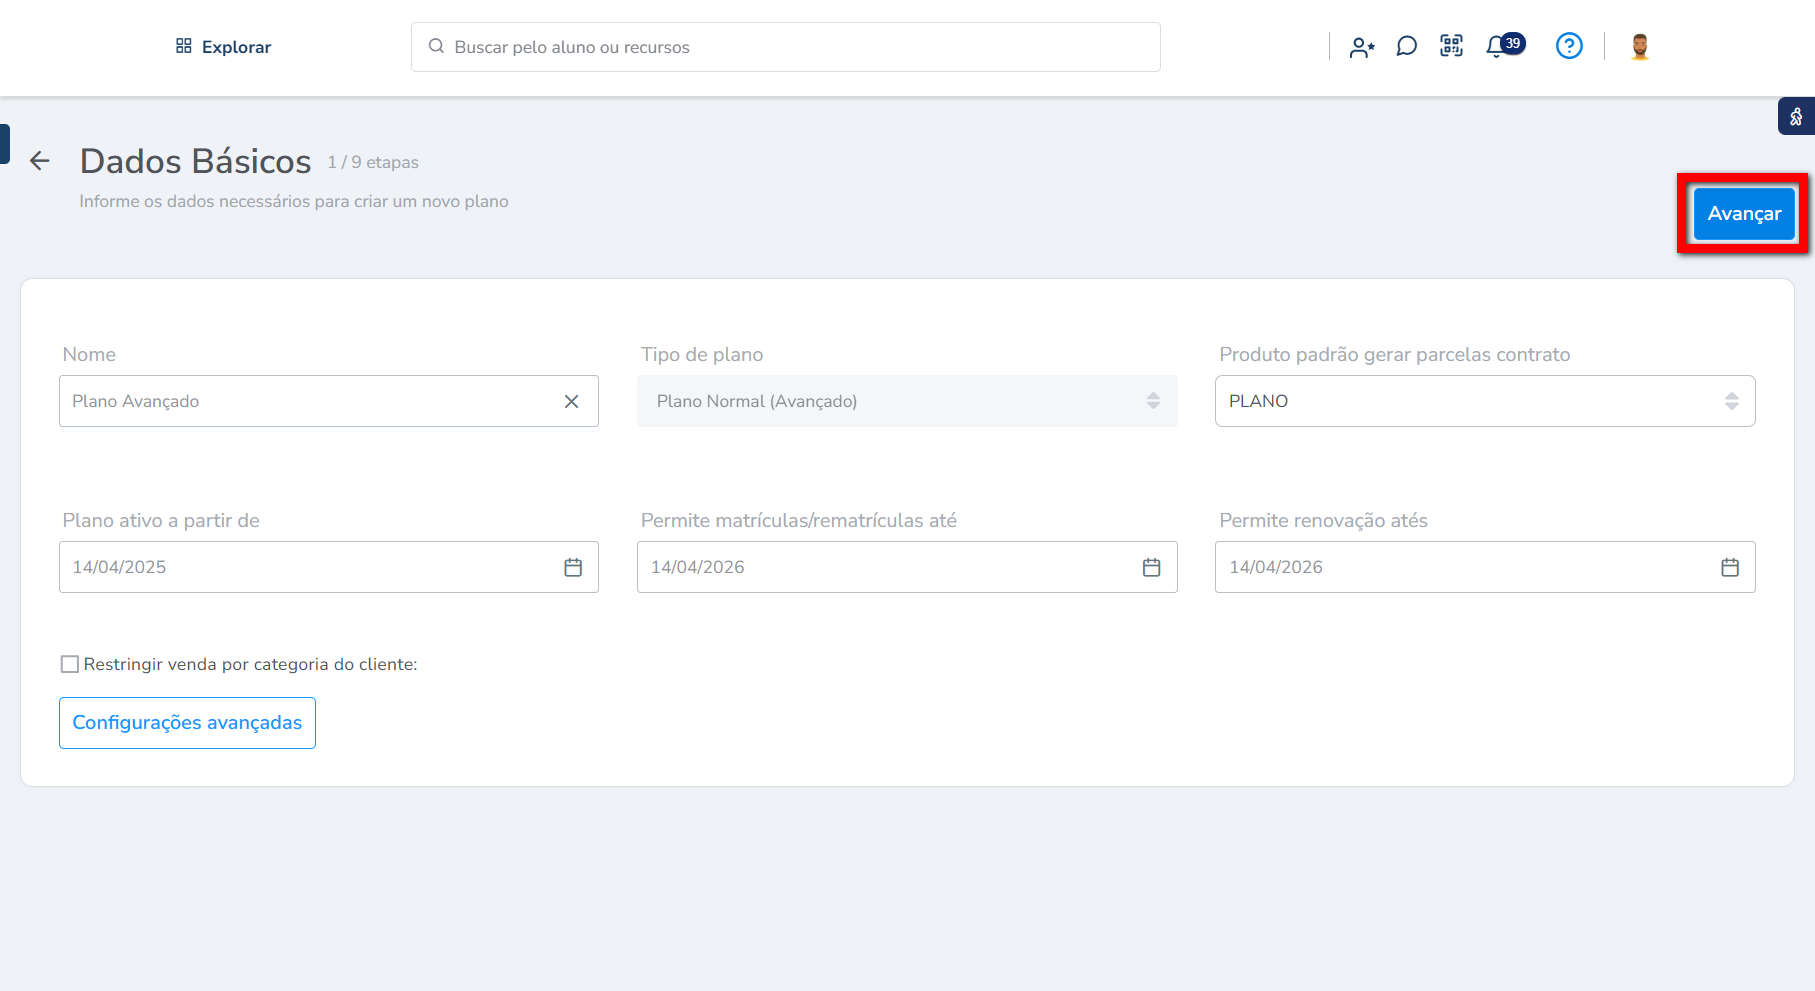Clear the Nome field with X
This screenshot has width=1815, height=991.
[x=572, y=401]
